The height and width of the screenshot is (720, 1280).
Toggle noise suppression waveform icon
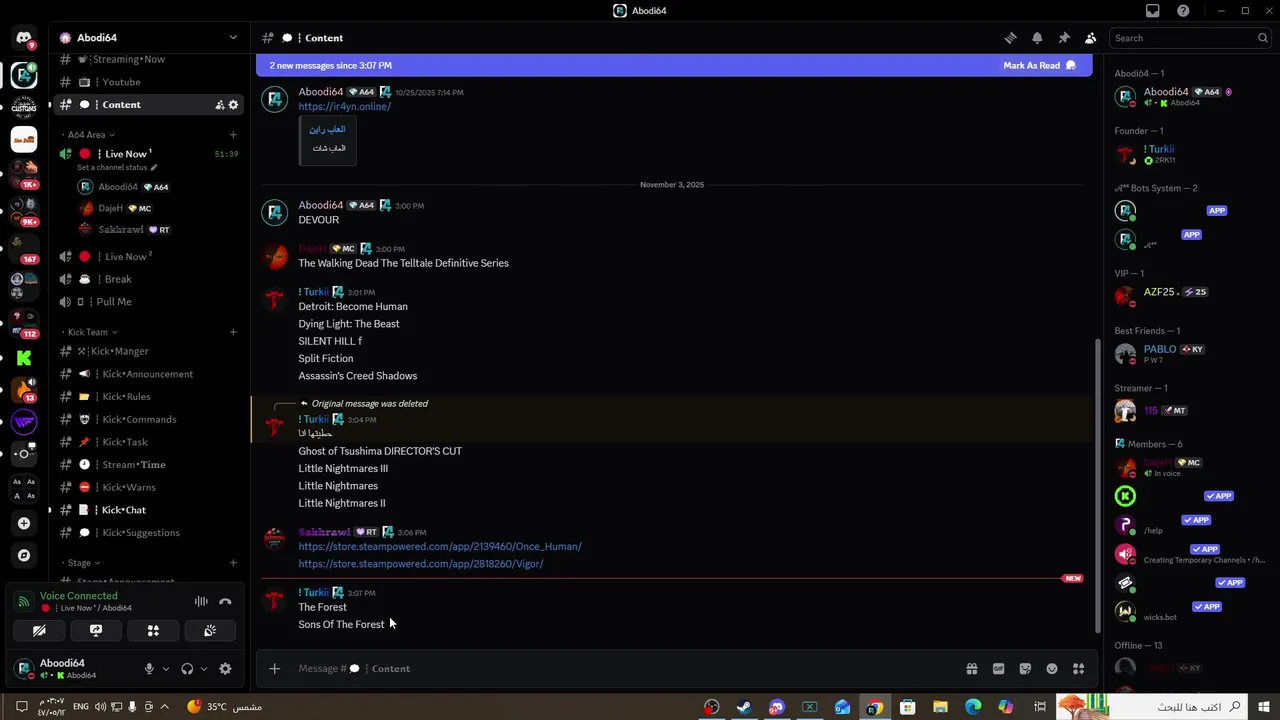pos(201,602)
